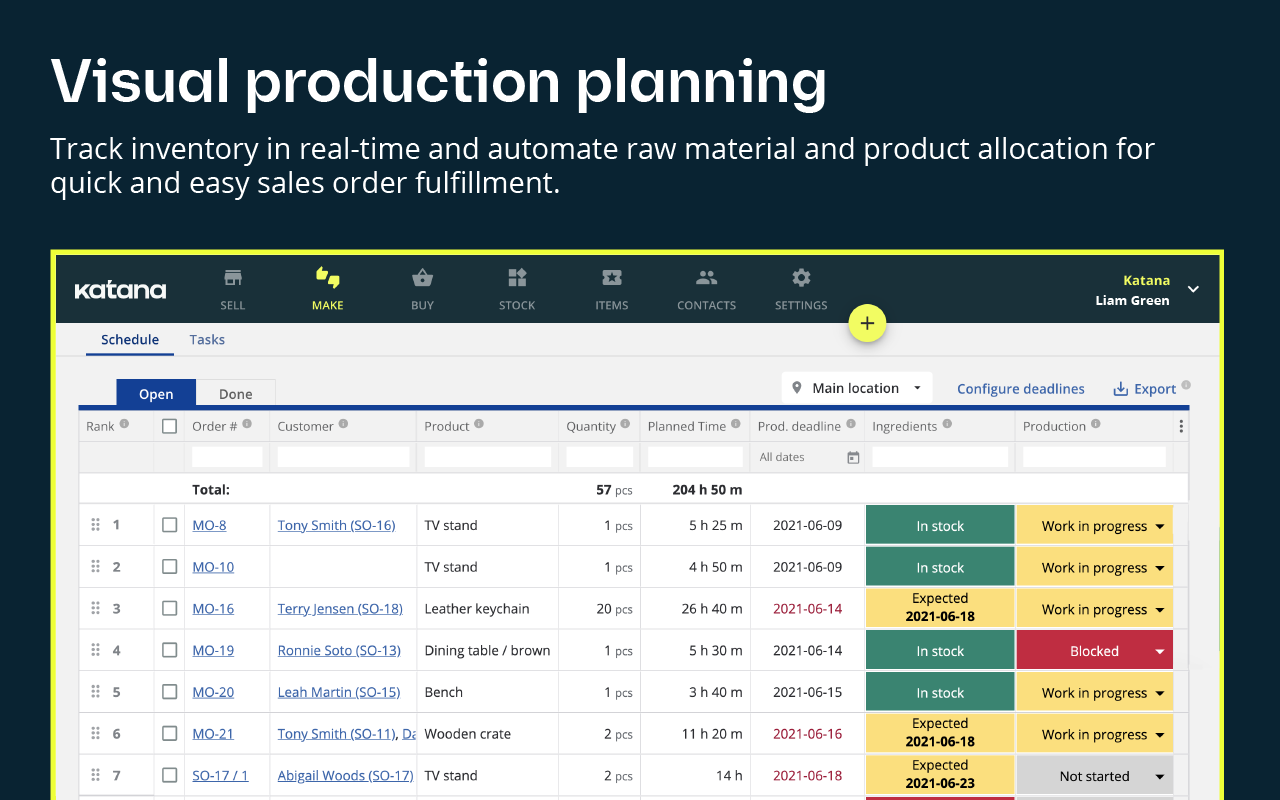Open Settings gear icon
This screenshot has height=800, width=1280.
pos(801,278)
